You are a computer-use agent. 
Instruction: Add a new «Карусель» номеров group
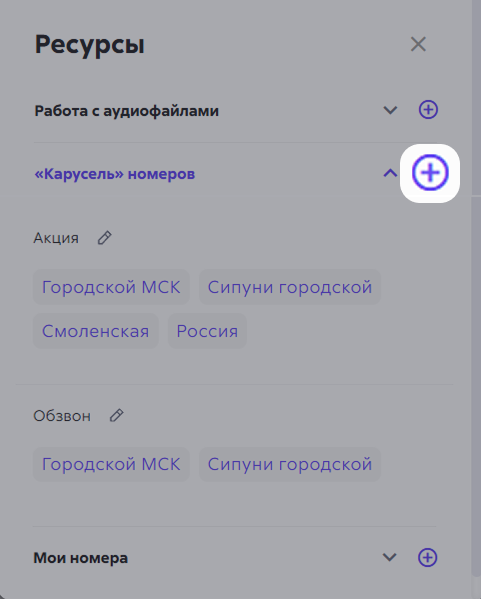[430, 173]
